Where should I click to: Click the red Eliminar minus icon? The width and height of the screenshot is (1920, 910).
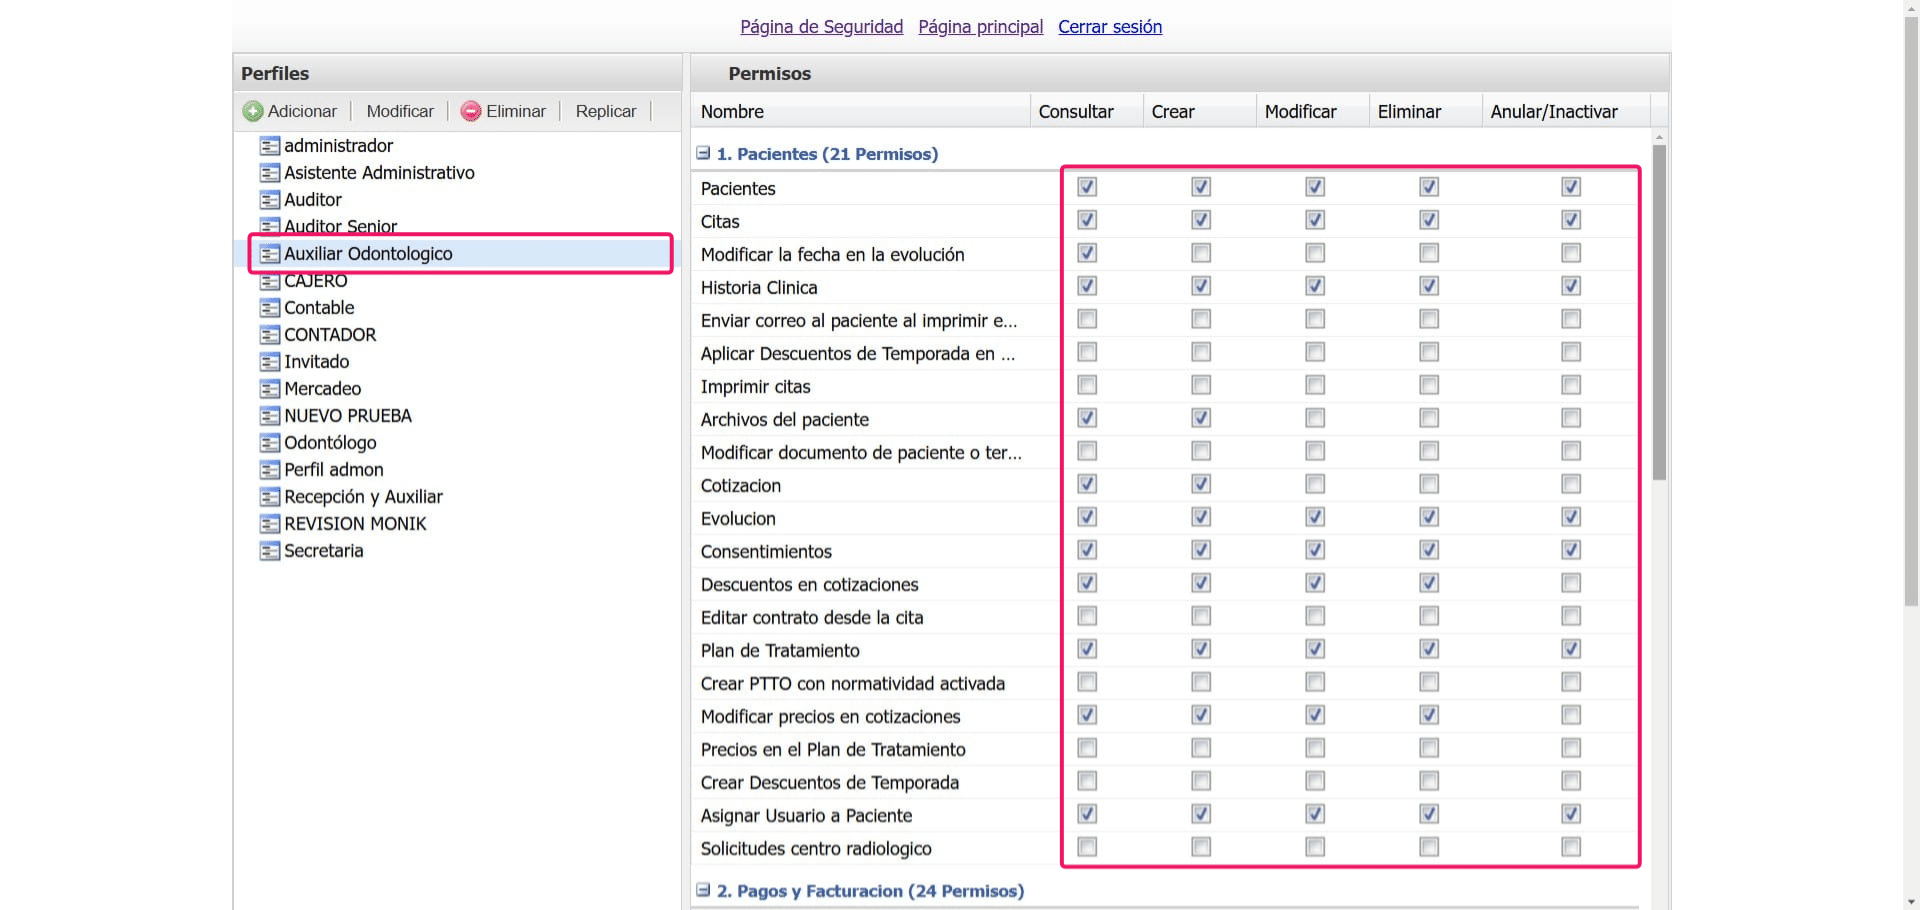[470, 112]
